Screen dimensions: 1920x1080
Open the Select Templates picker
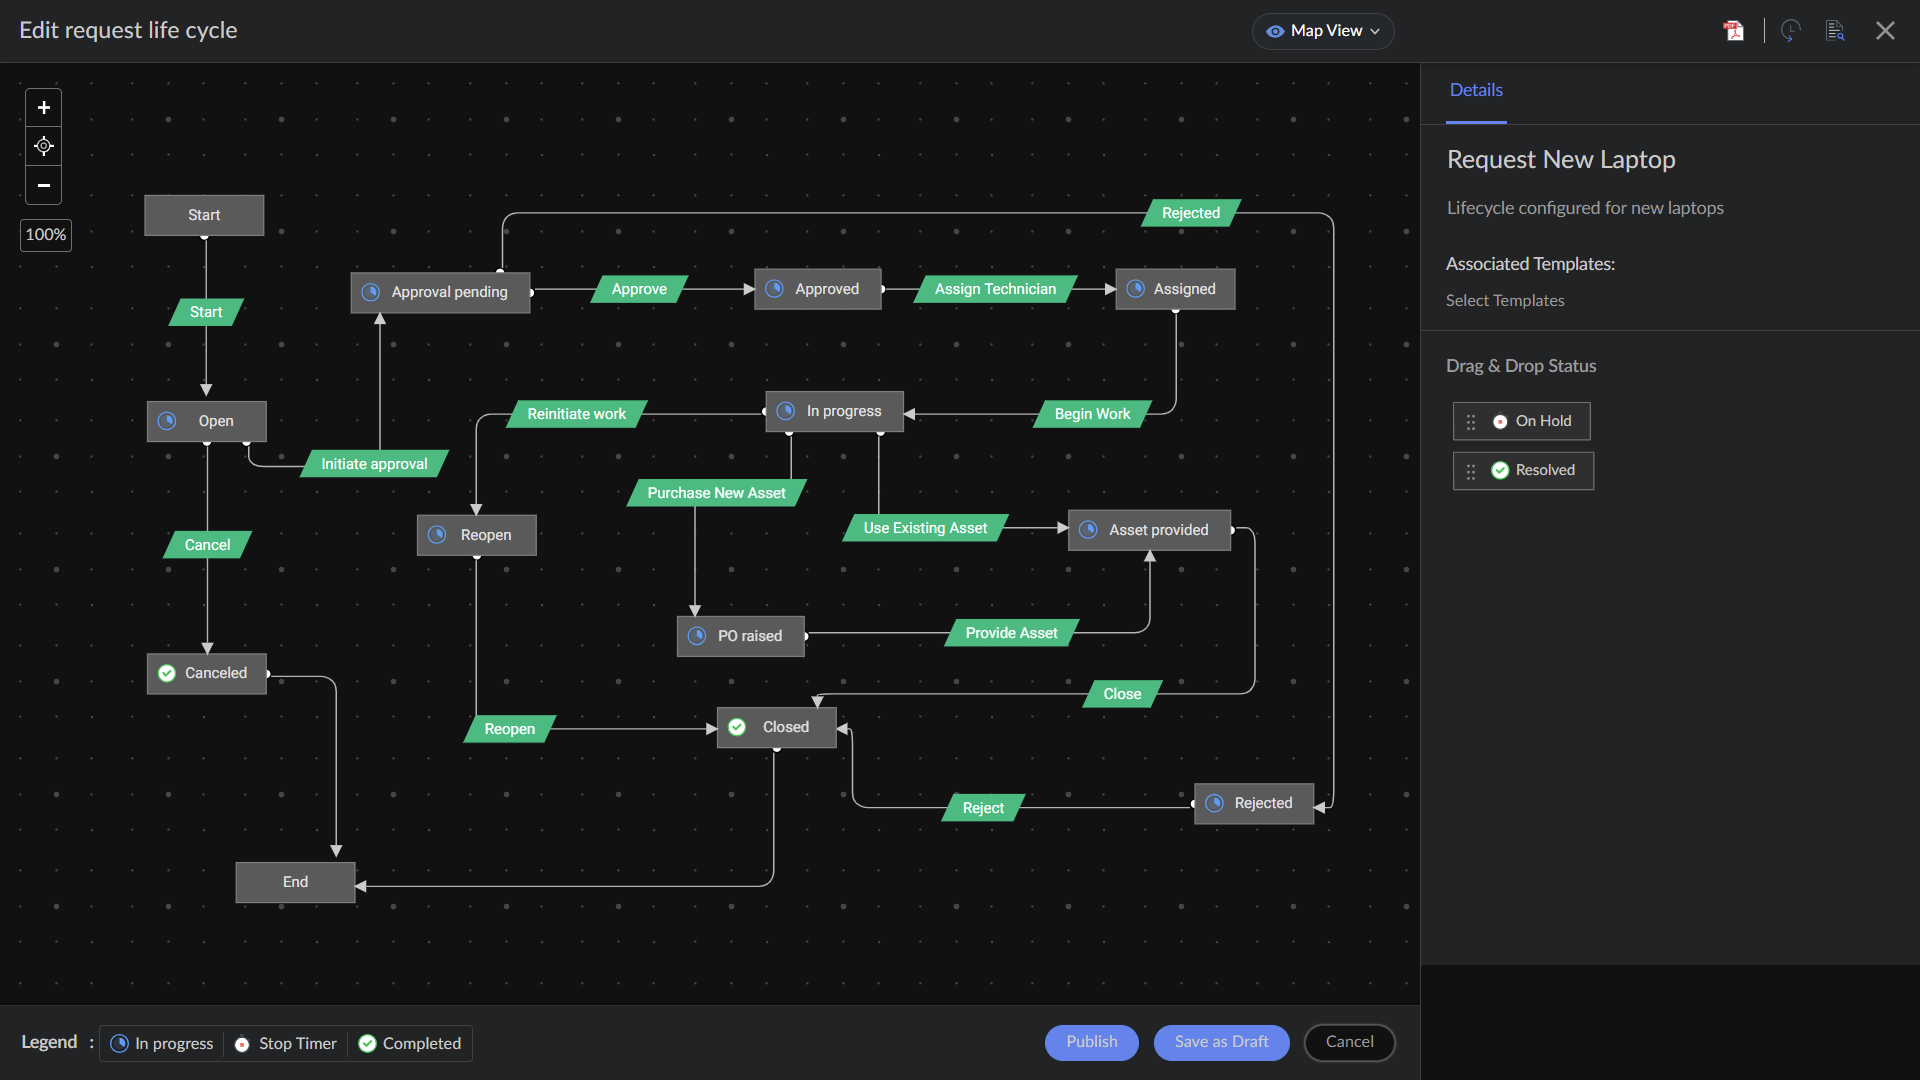tap(1505, 300)
